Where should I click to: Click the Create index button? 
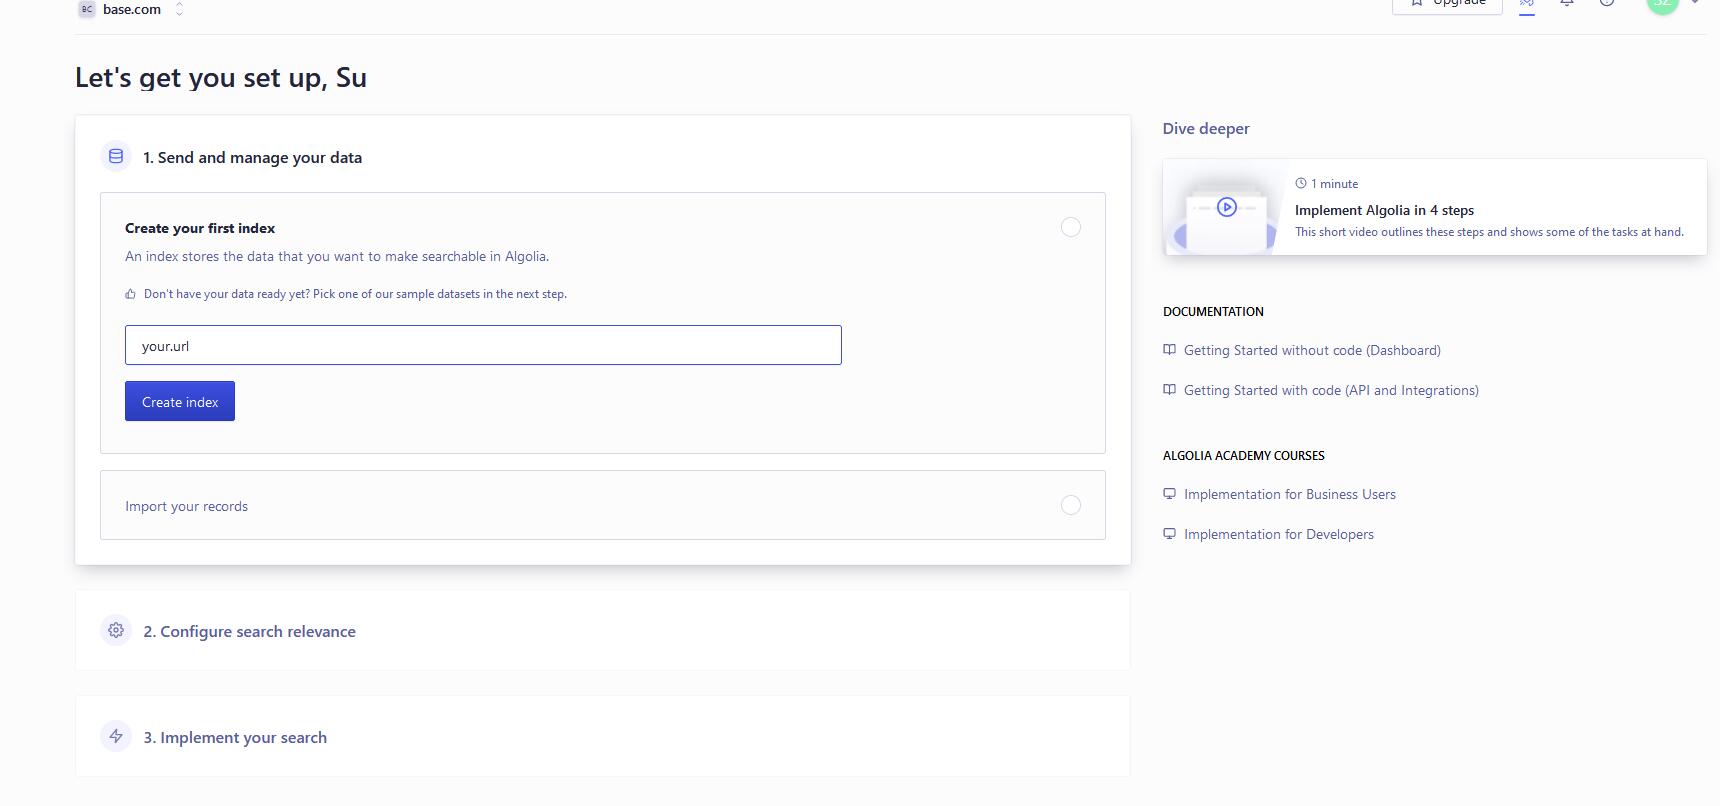pos(180,401)
